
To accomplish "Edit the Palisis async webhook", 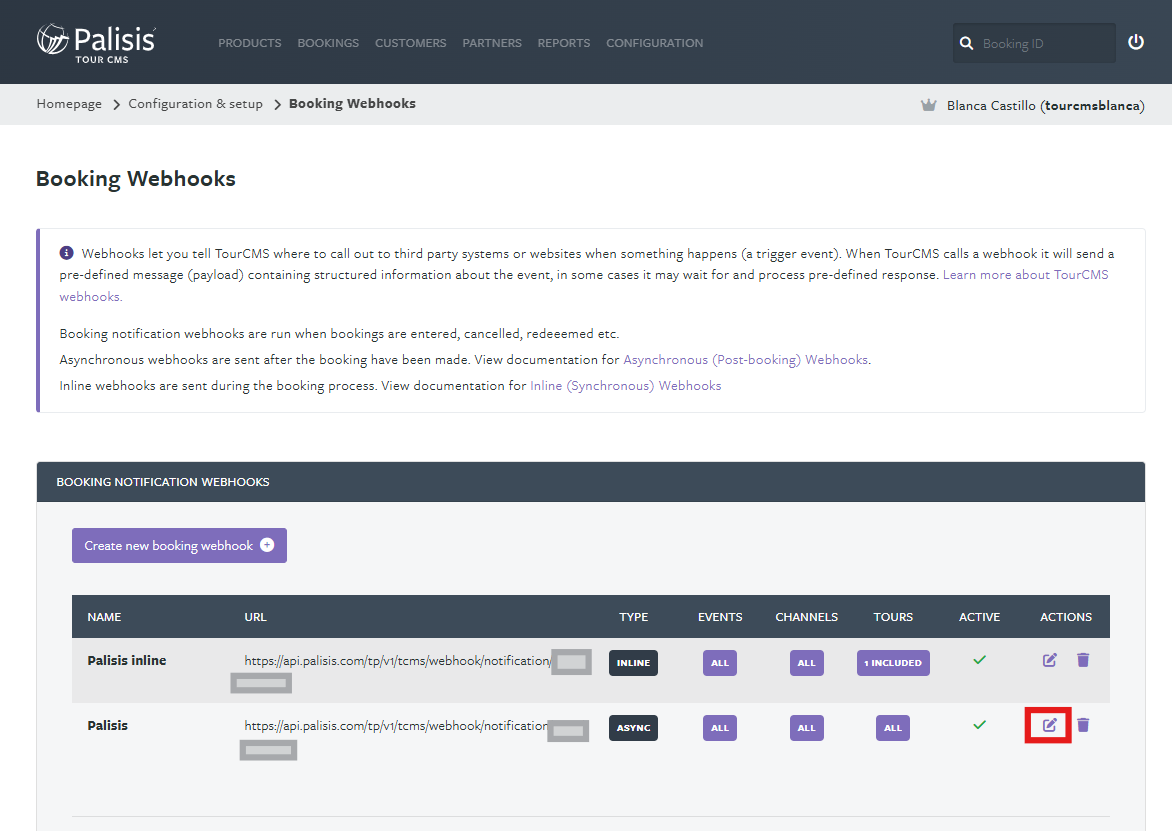I will tap(1049, 725).
